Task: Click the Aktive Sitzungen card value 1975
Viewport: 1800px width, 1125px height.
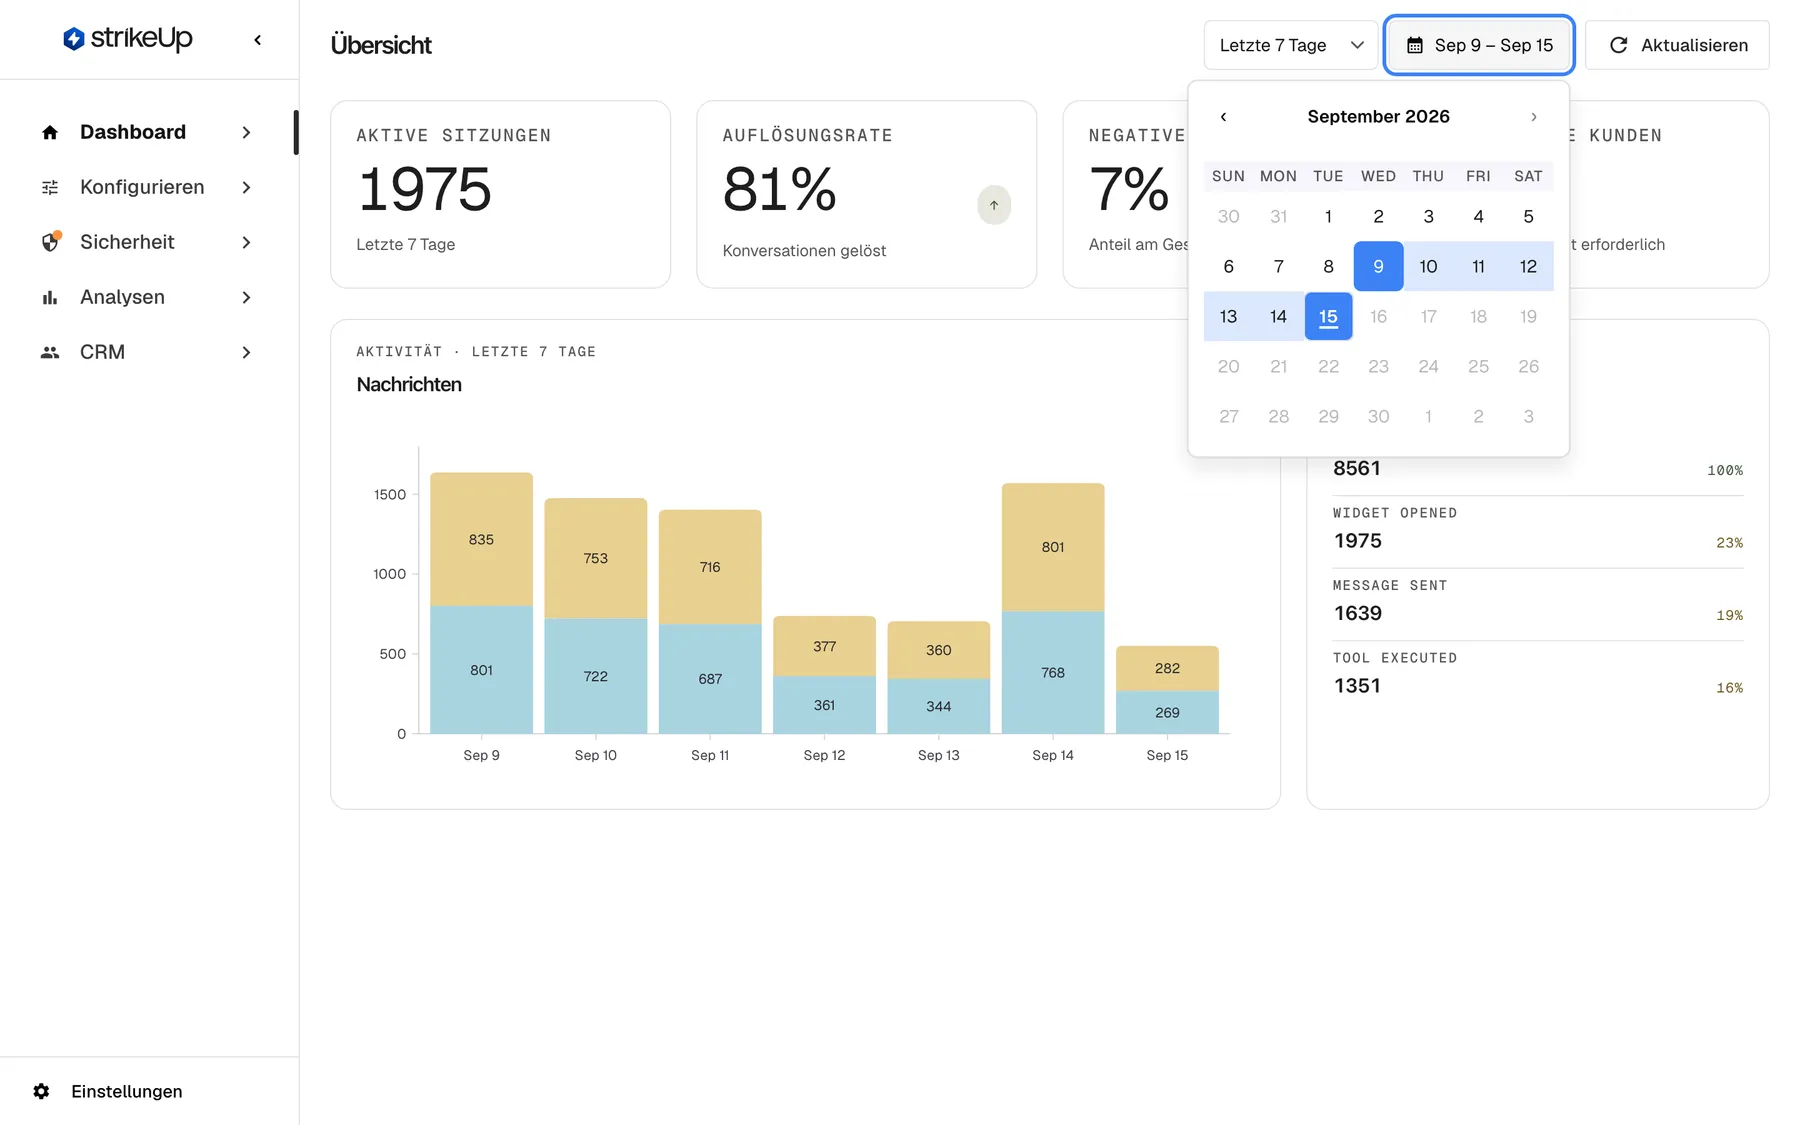Action: pyautogui.click(x=424, y=189)
